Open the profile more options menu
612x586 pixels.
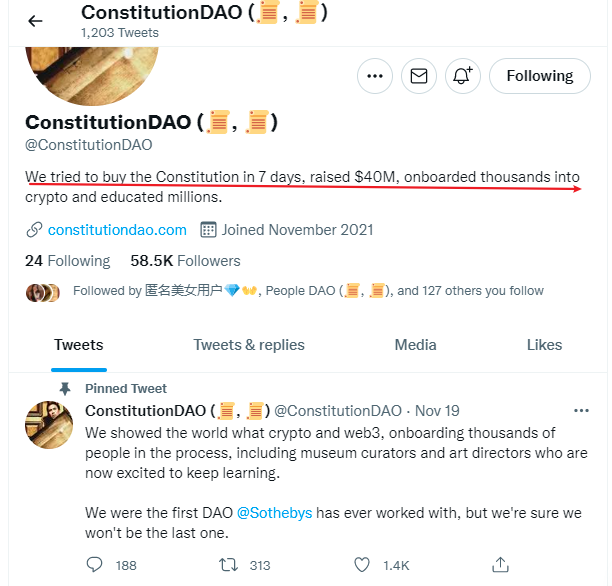tap(375, 76)
